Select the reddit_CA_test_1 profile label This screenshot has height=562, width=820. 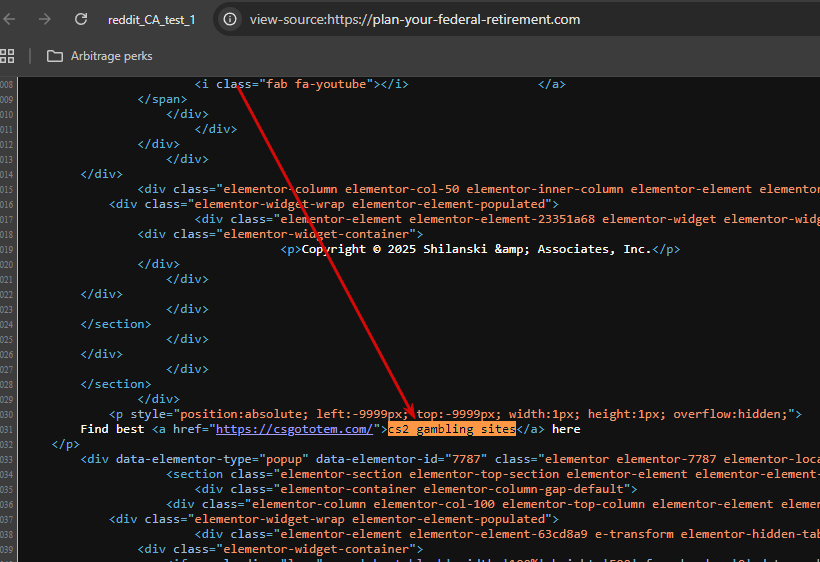coord(152,20)
